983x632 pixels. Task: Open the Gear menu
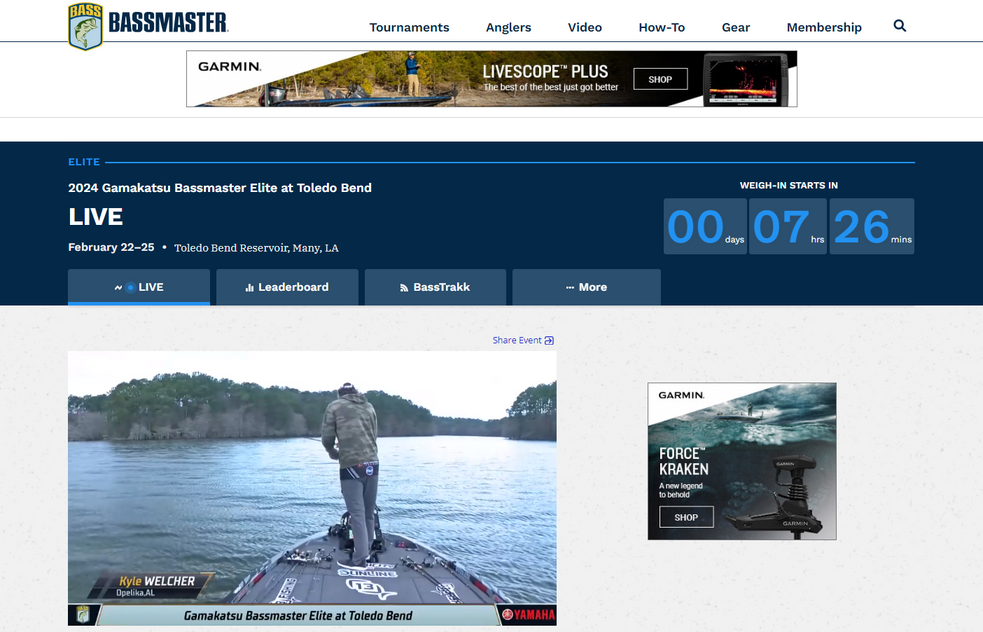pyautogui.click(x=735, y=28)
